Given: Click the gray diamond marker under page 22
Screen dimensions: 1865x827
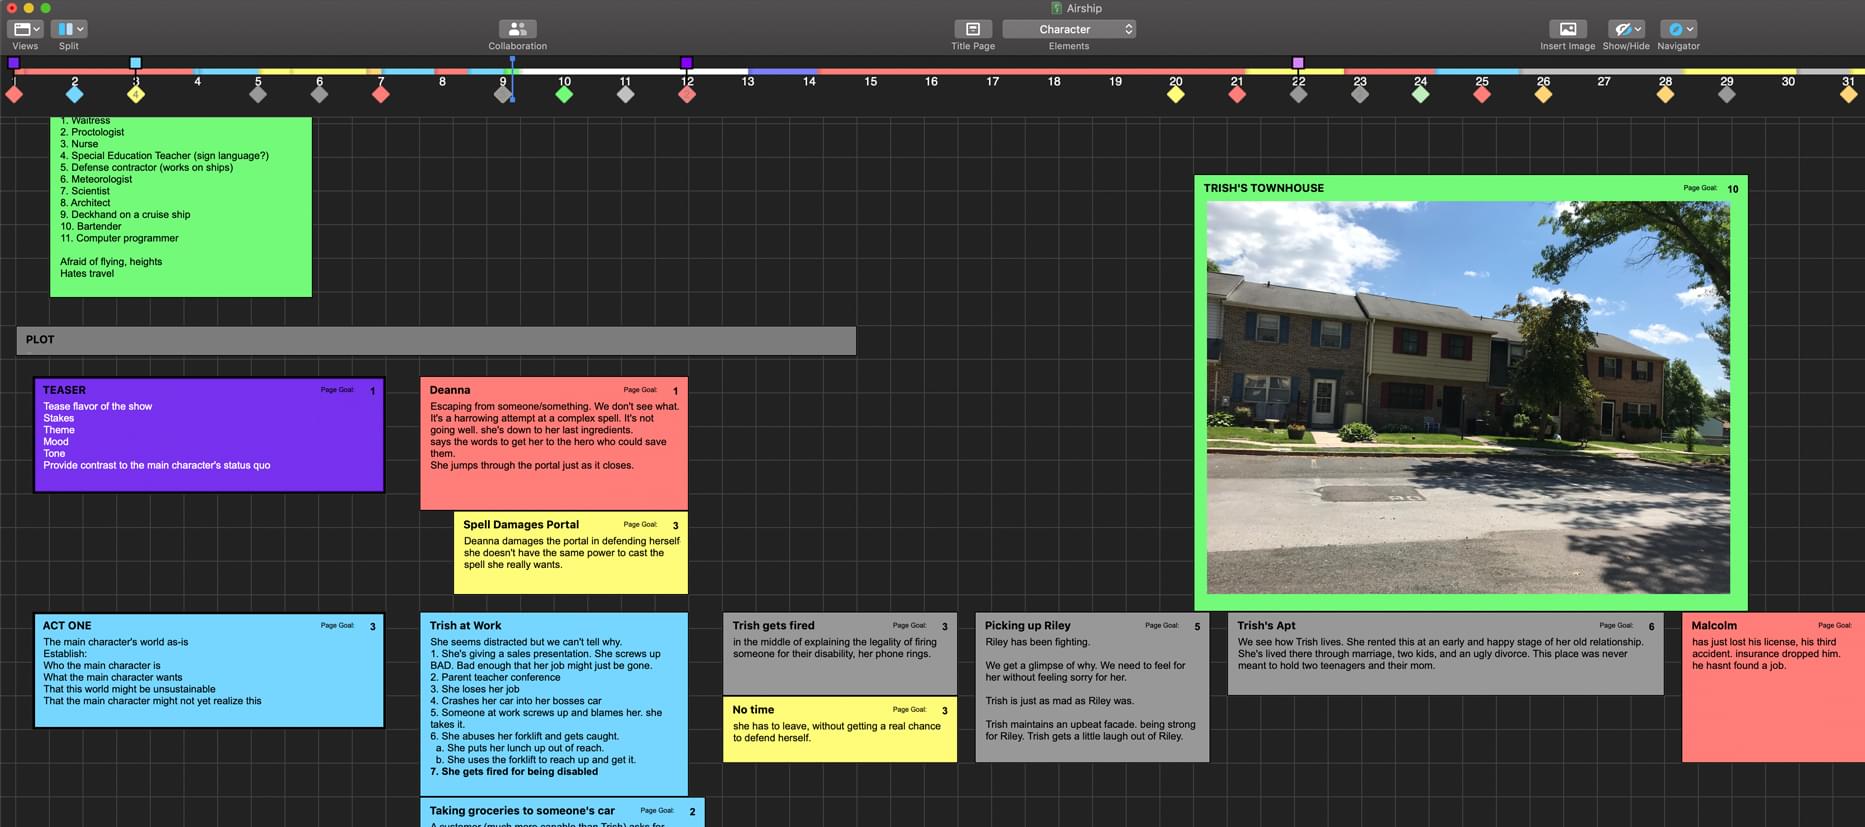Looking at the screenshot, I should [1298, 95].
